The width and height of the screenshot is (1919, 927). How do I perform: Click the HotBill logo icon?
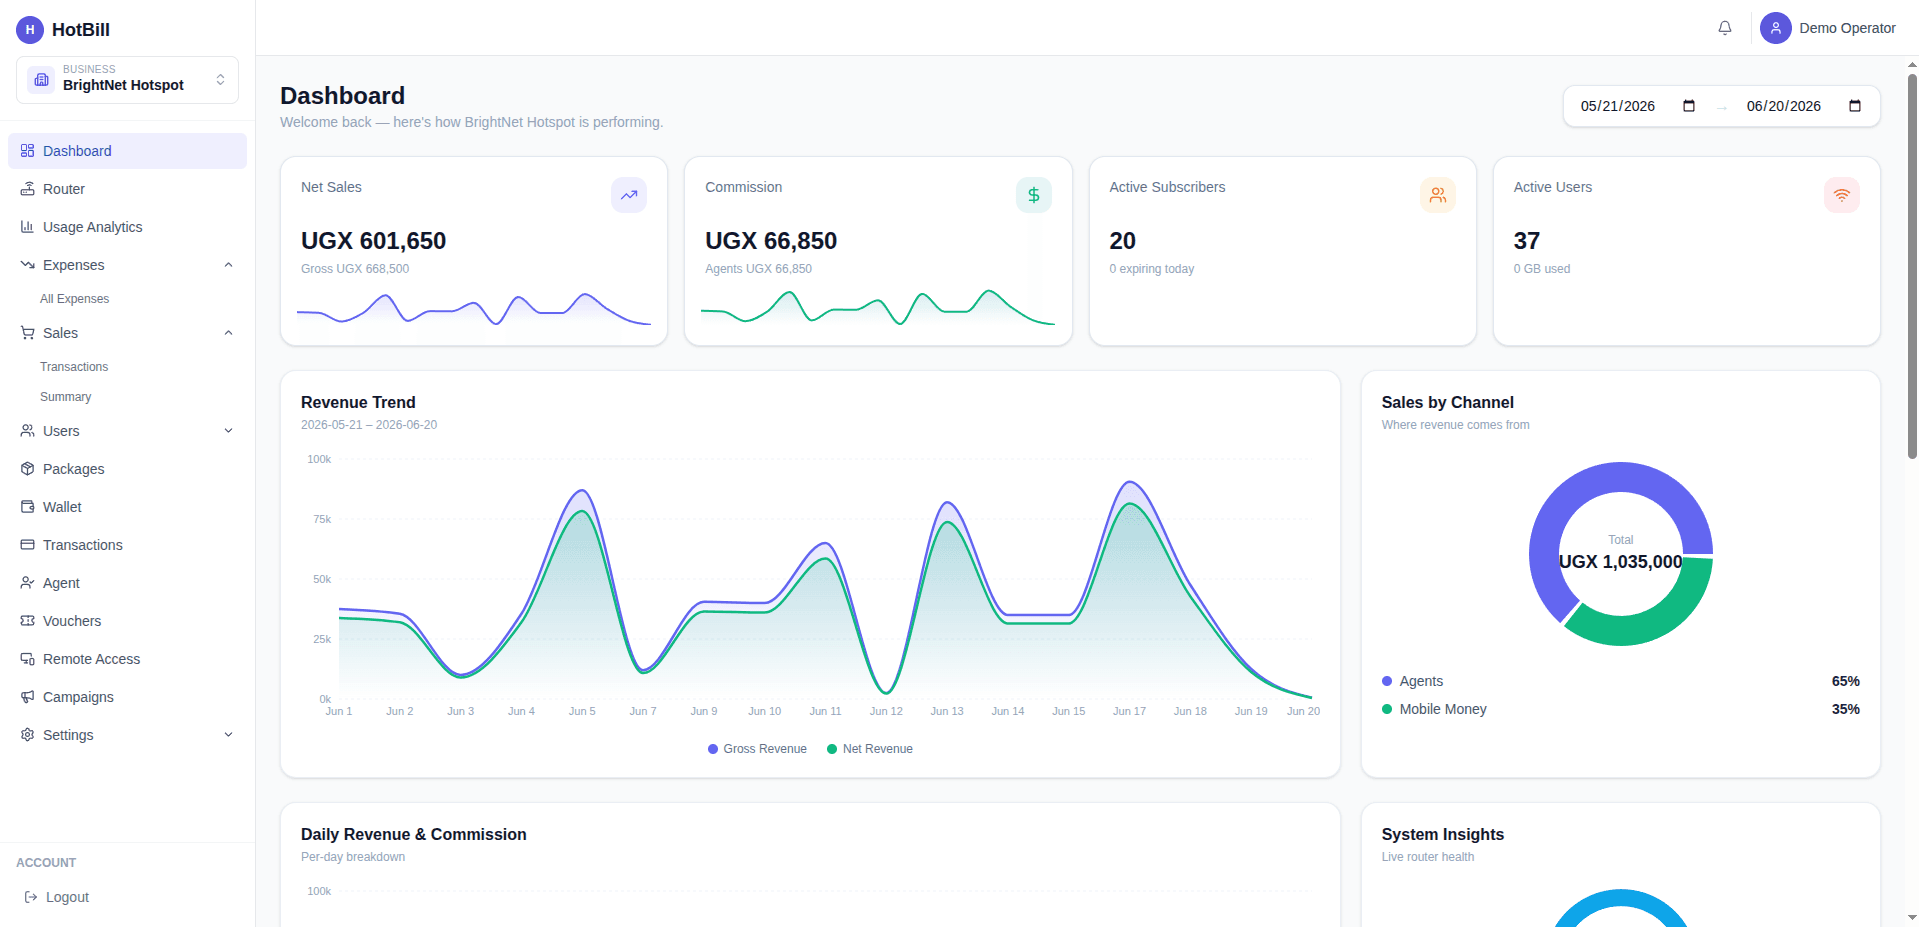(x=30, y=30)
